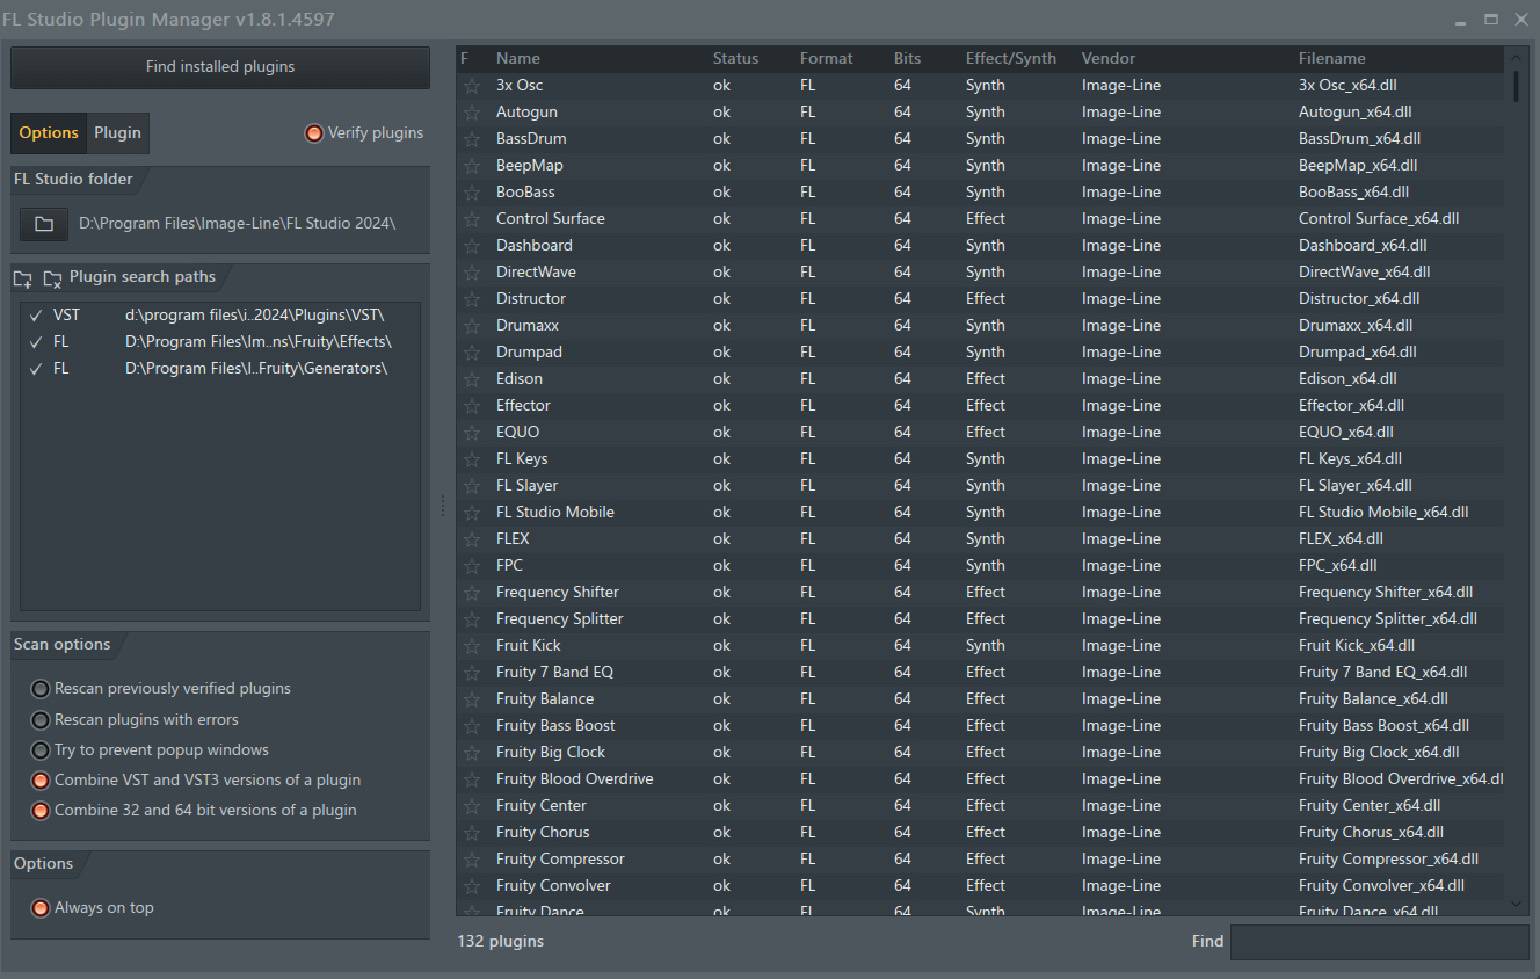This screenshot has width=1540, height=979.
Task: Star the Distructor plugin
Action: click(x=471, y=300)
